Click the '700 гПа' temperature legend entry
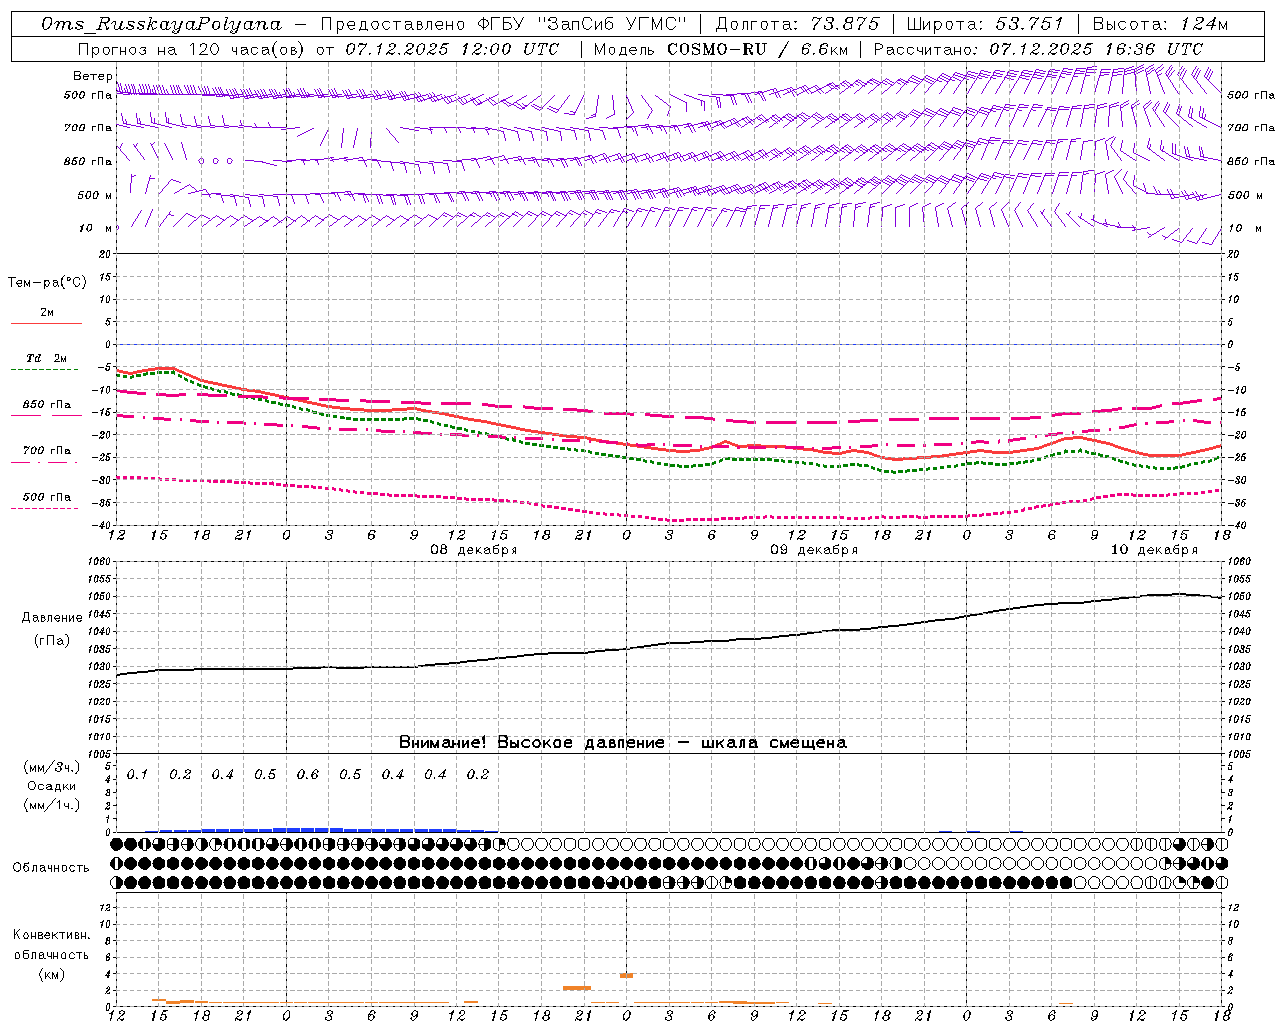1280x1024 pixels. coord(46,451)
